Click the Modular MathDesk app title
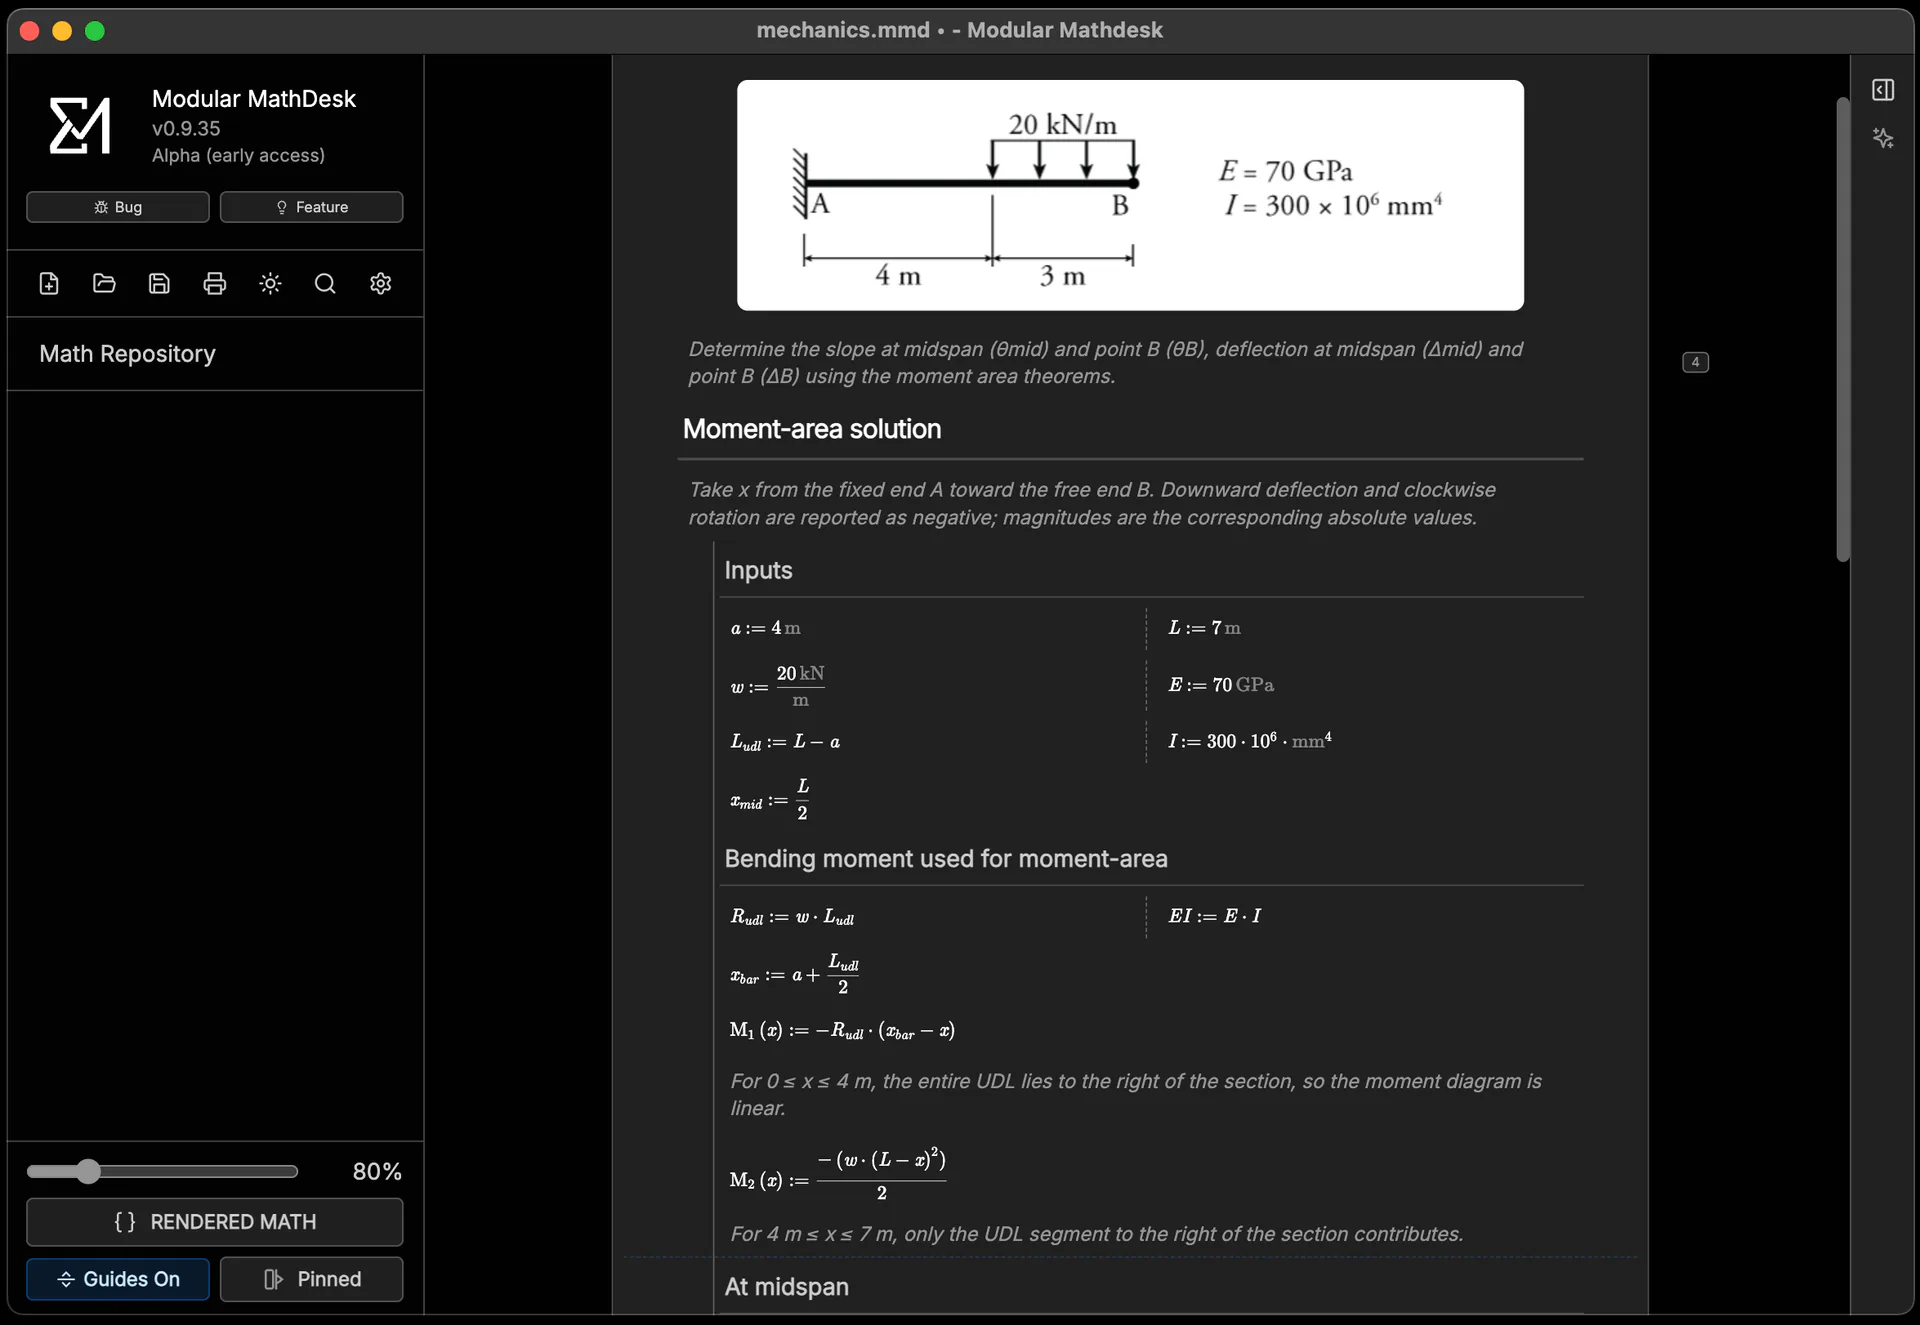The width and height of the screenshot is (1920, 1325). click(254, 99)
